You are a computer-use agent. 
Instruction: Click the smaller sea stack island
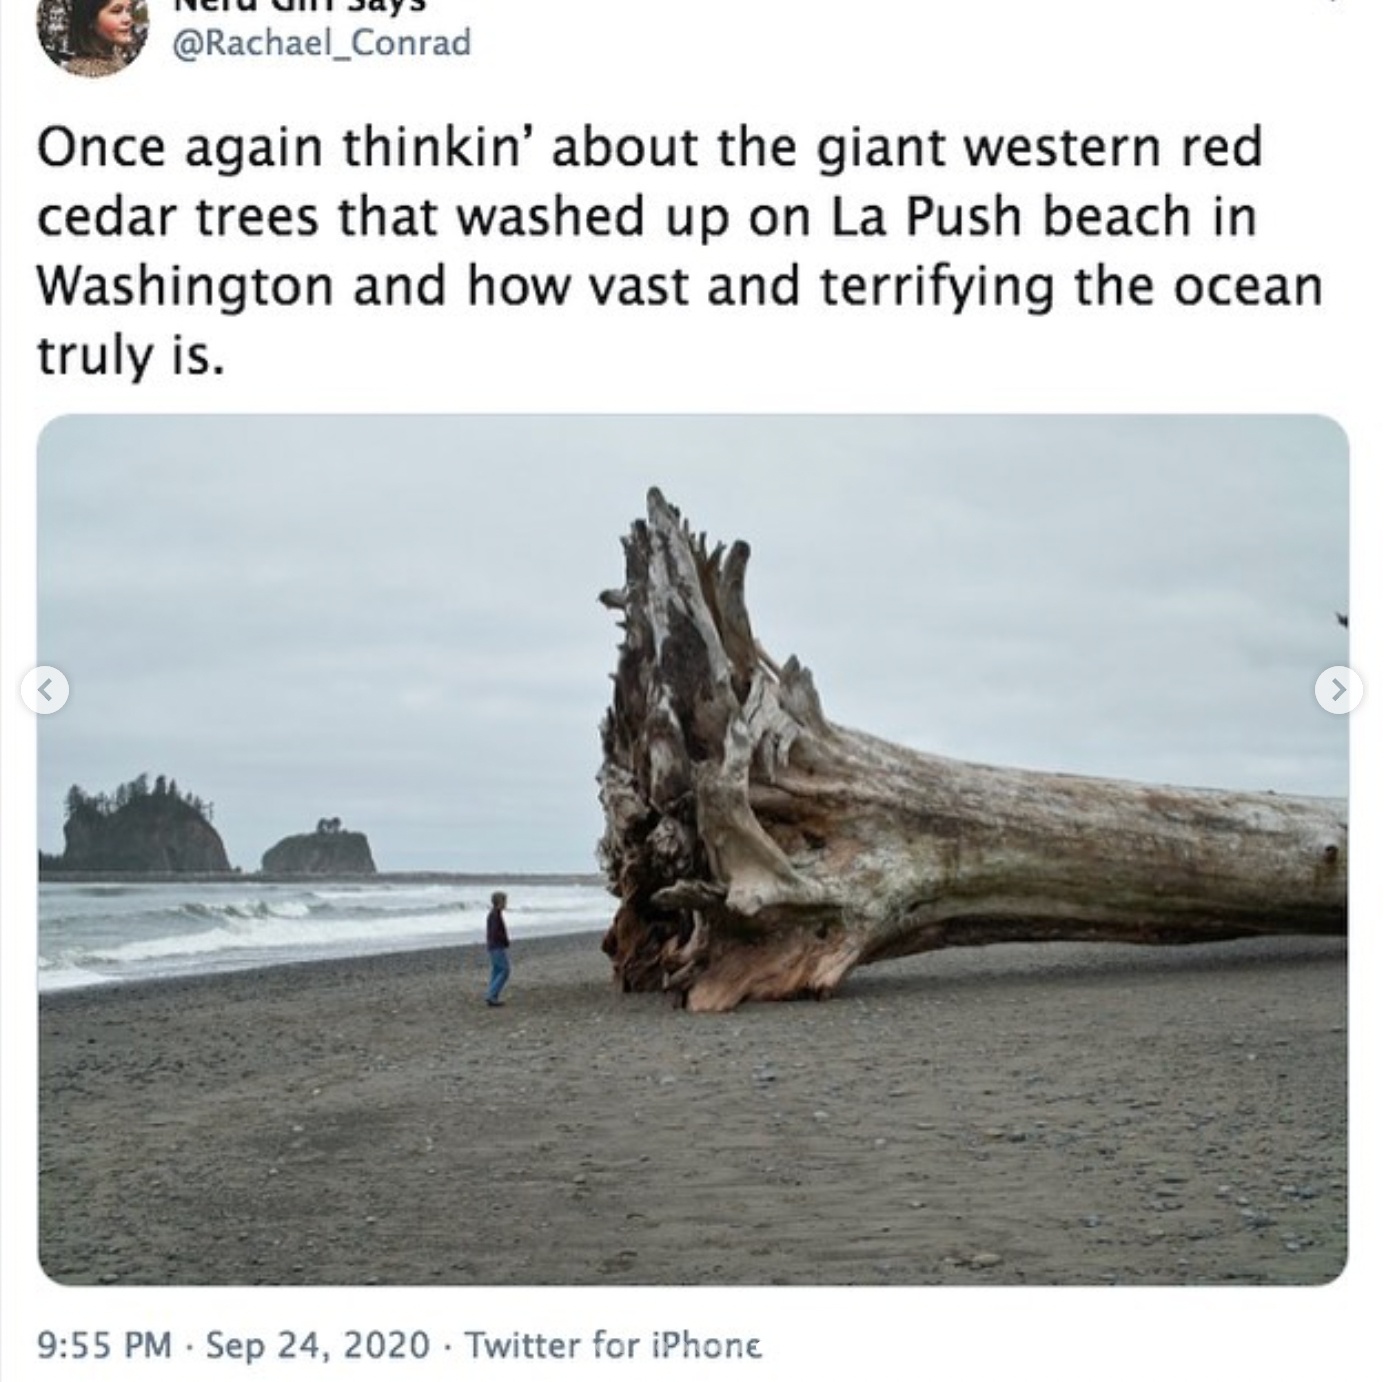(x=319, y=849)
